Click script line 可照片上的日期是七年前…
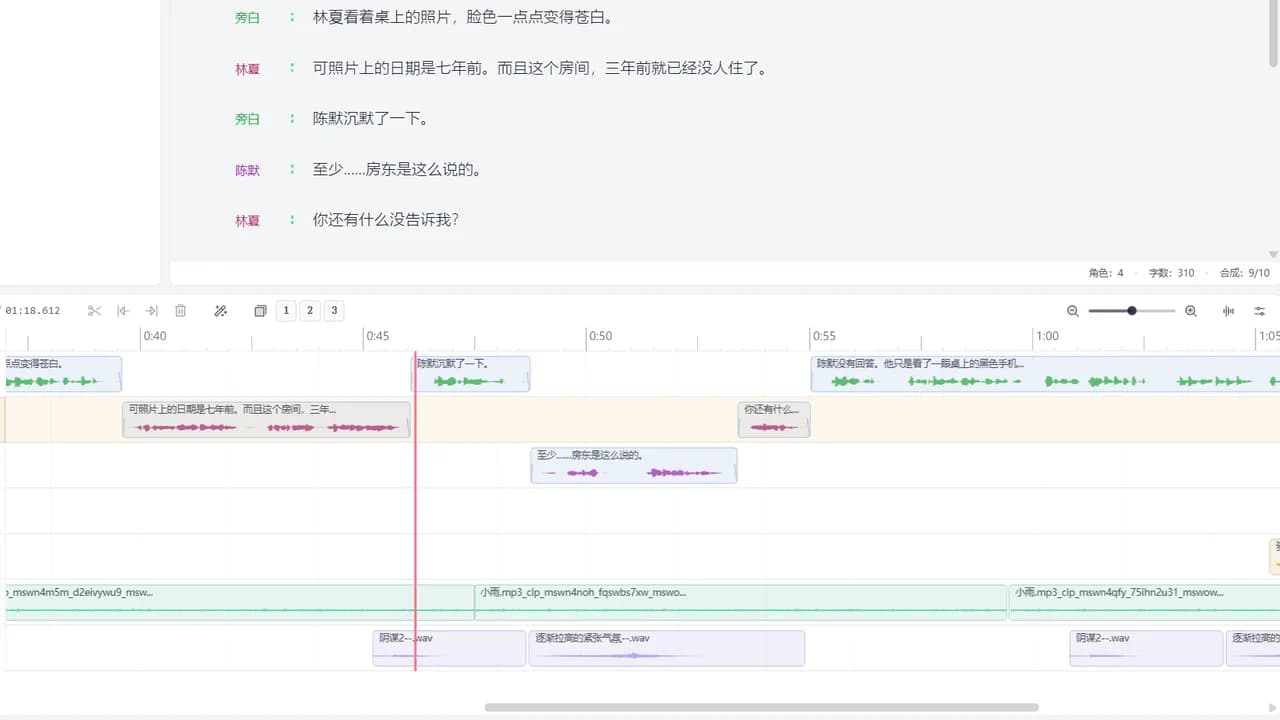Viewport: 1280px width, 720px height. (x=540, y=68)
